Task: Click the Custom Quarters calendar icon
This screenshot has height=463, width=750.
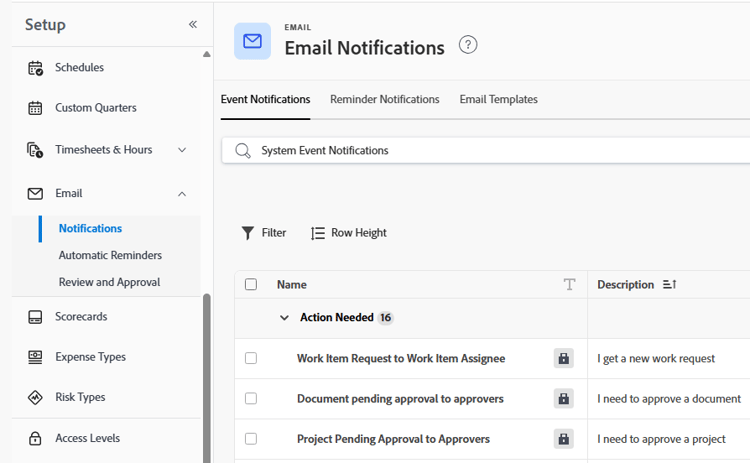Action: point(35,108)
